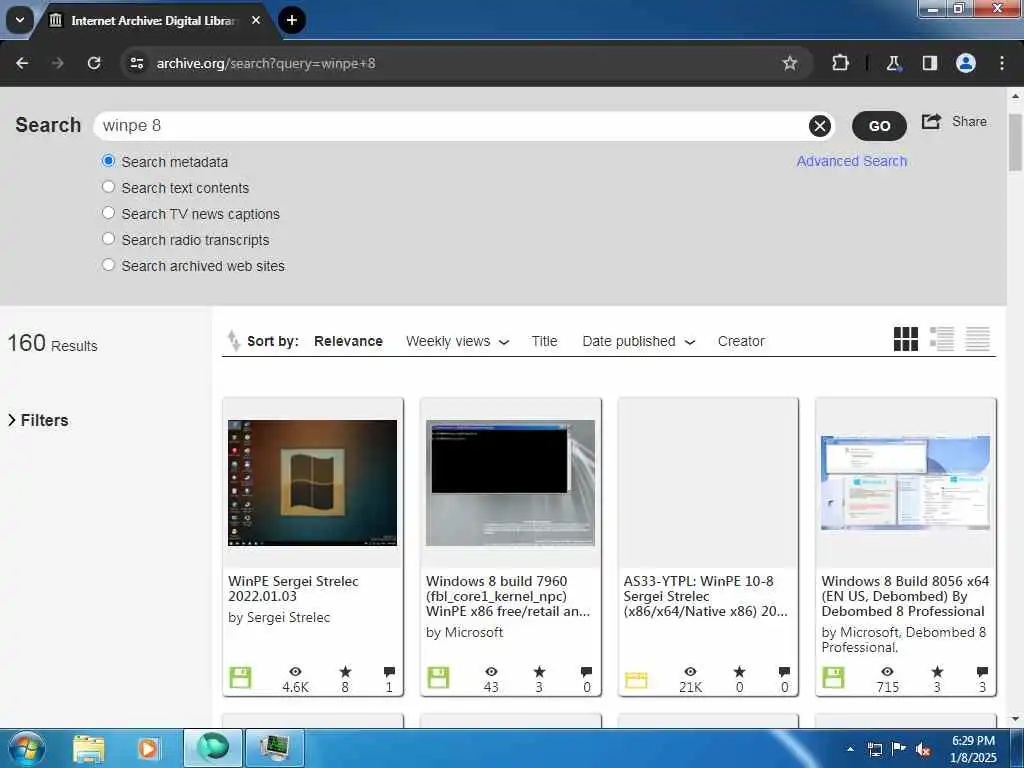Open Windows 8 build 7960 thumbnail
This screenshot has width=1024, height=768.
510,483
